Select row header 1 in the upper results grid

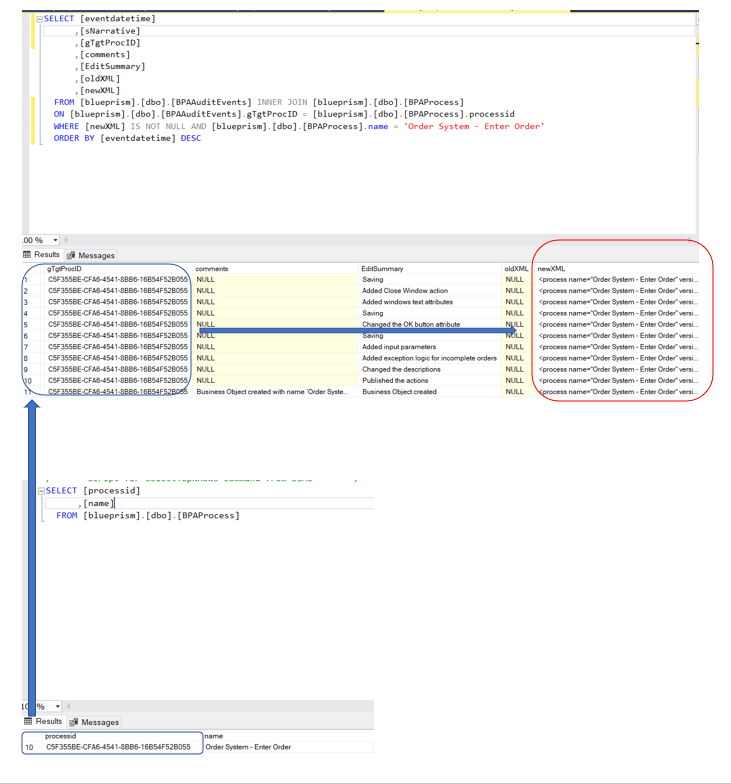[33, 280]
